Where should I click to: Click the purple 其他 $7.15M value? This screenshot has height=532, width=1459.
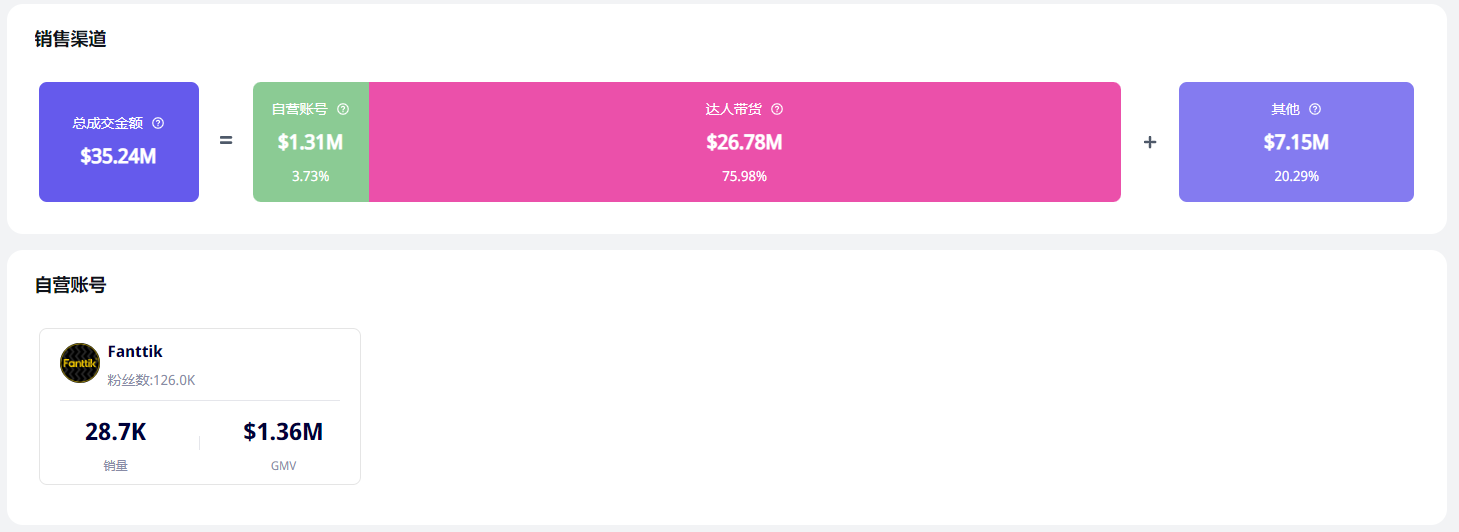point(1296,142)
